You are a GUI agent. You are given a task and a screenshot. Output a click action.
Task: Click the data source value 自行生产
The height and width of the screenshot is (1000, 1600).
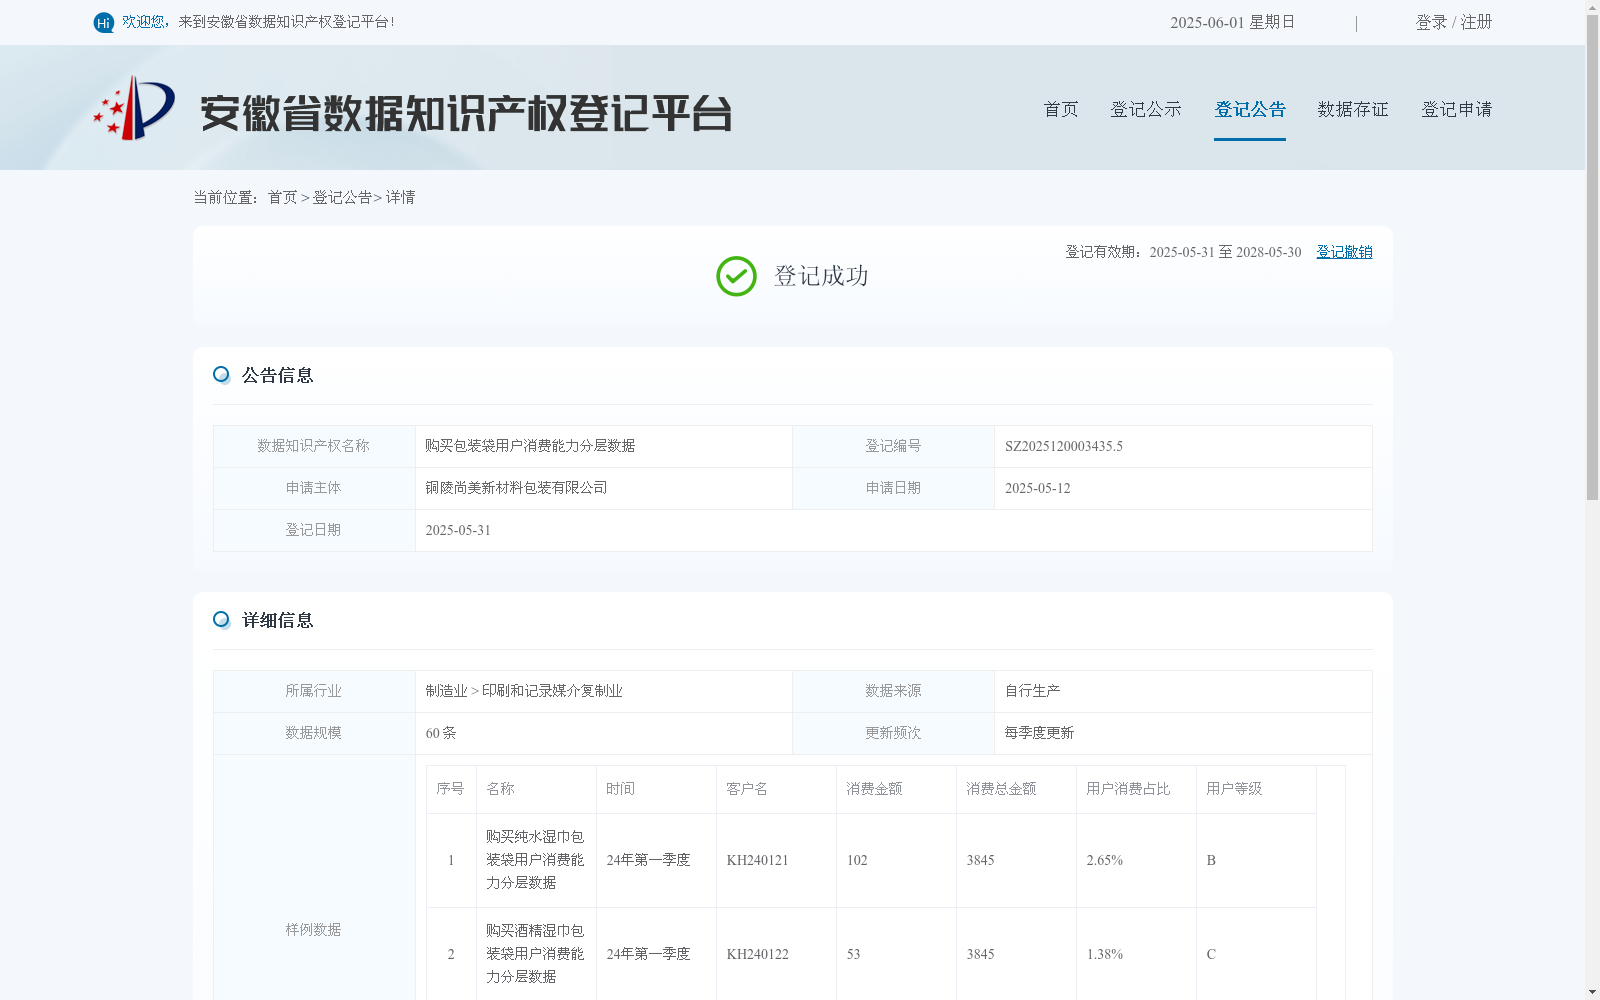point(1032,691)
